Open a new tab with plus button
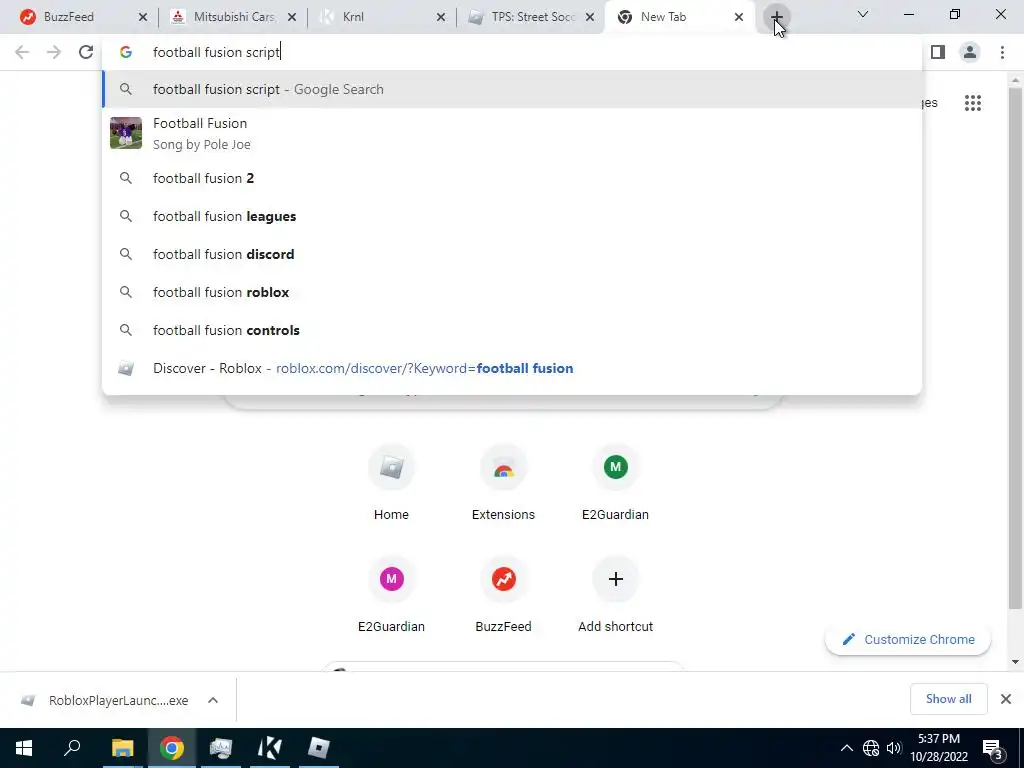The height and width of the screenshot is (768, 1024). click(776, 17)
